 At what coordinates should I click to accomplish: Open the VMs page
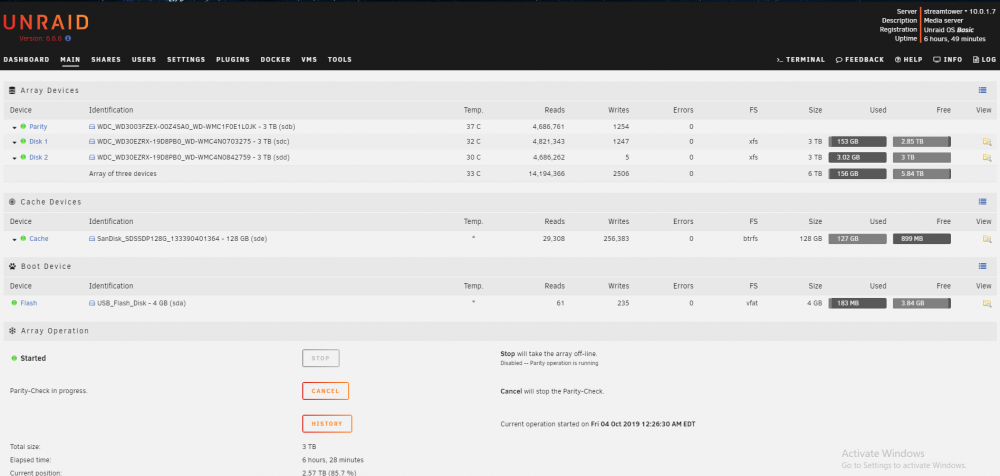(x=309, y=59)
